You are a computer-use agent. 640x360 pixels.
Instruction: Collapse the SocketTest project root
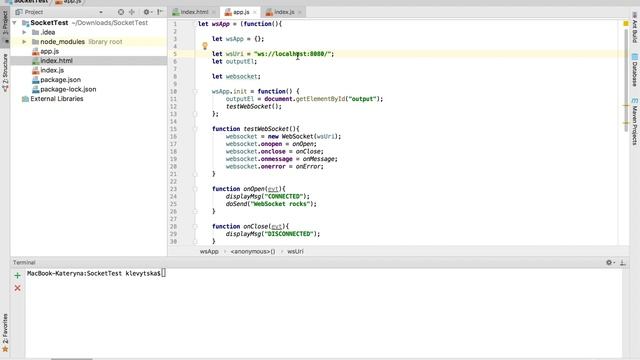pyautogui.click(x=15, y=23)
